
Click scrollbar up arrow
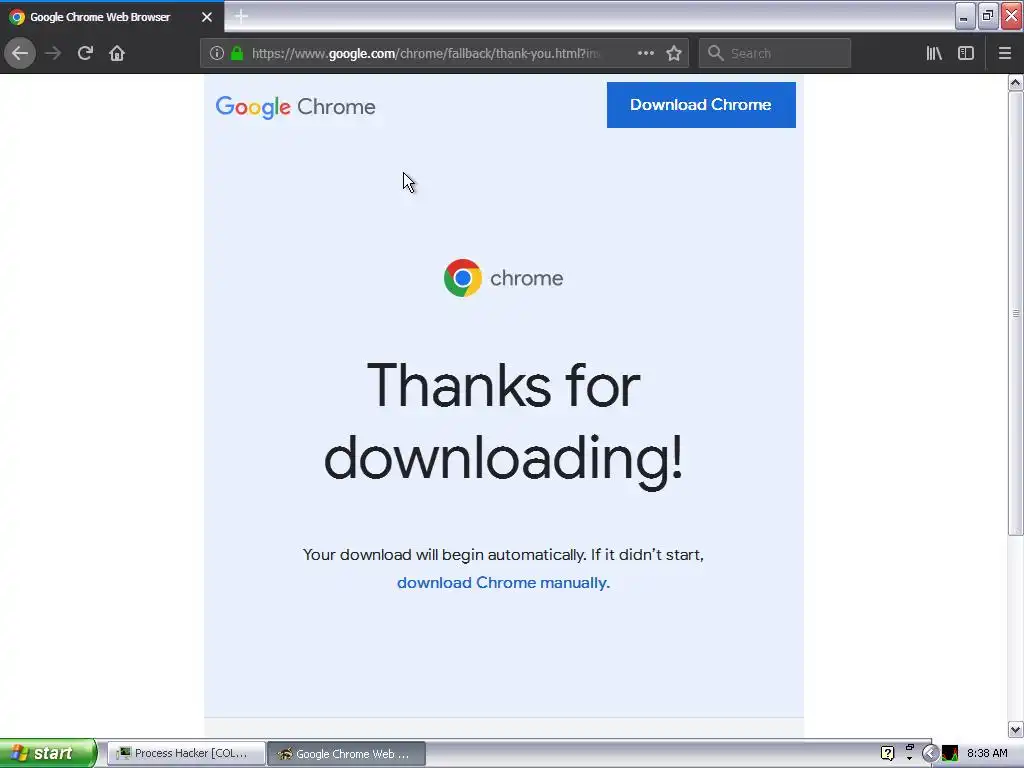(1016, 83)
